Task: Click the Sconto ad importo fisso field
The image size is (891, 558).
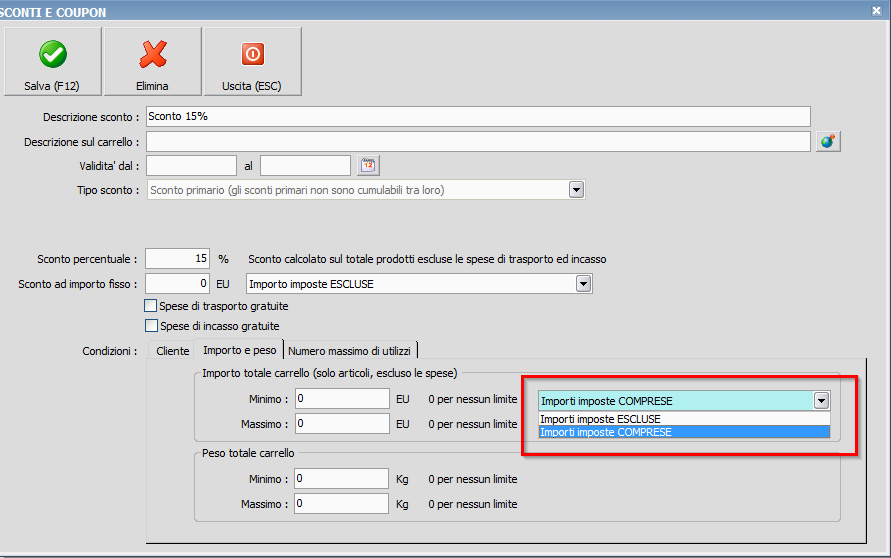Action: pyautogui.click(x=177, y=284)
